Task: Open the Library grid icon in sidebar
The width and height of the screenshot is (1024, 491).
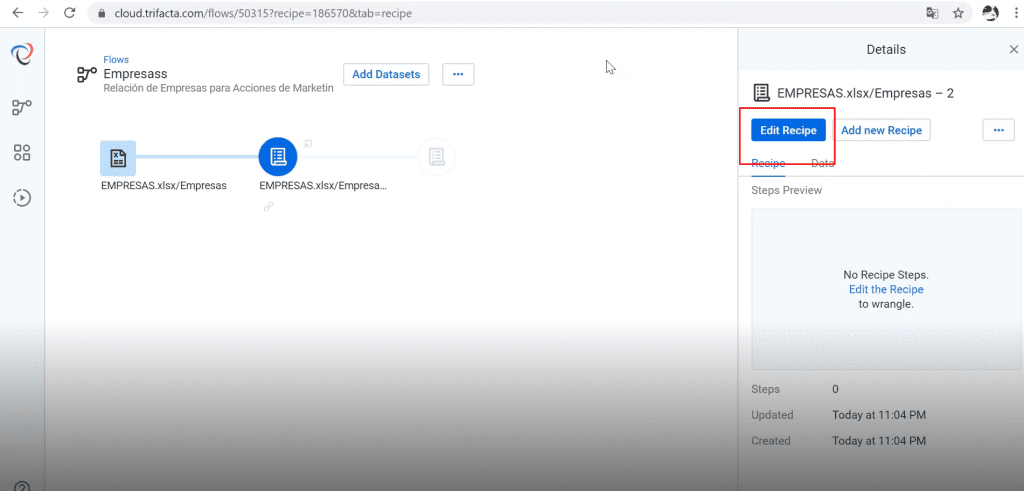Action: (22, 153)
